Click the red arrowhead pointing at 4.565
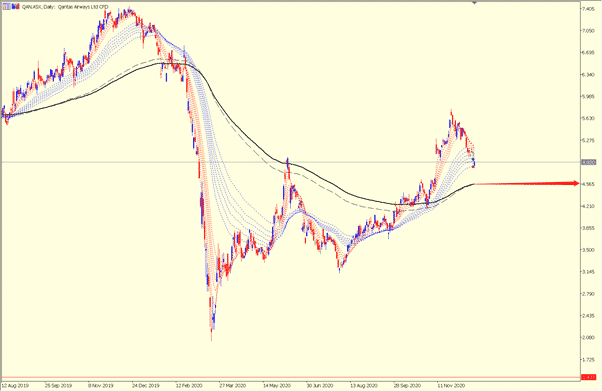 click(x=576, y=184)
